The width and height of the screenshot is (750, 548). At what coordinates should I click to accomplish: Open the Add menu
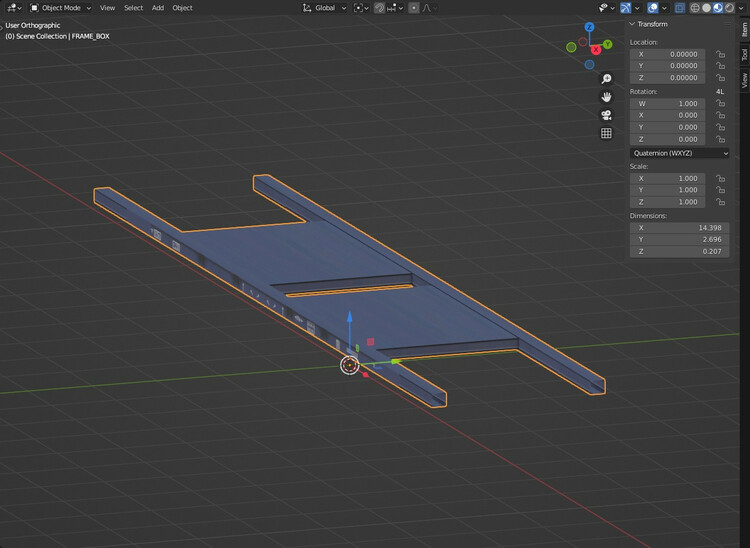pyautogui.click(x=158, y=8)
